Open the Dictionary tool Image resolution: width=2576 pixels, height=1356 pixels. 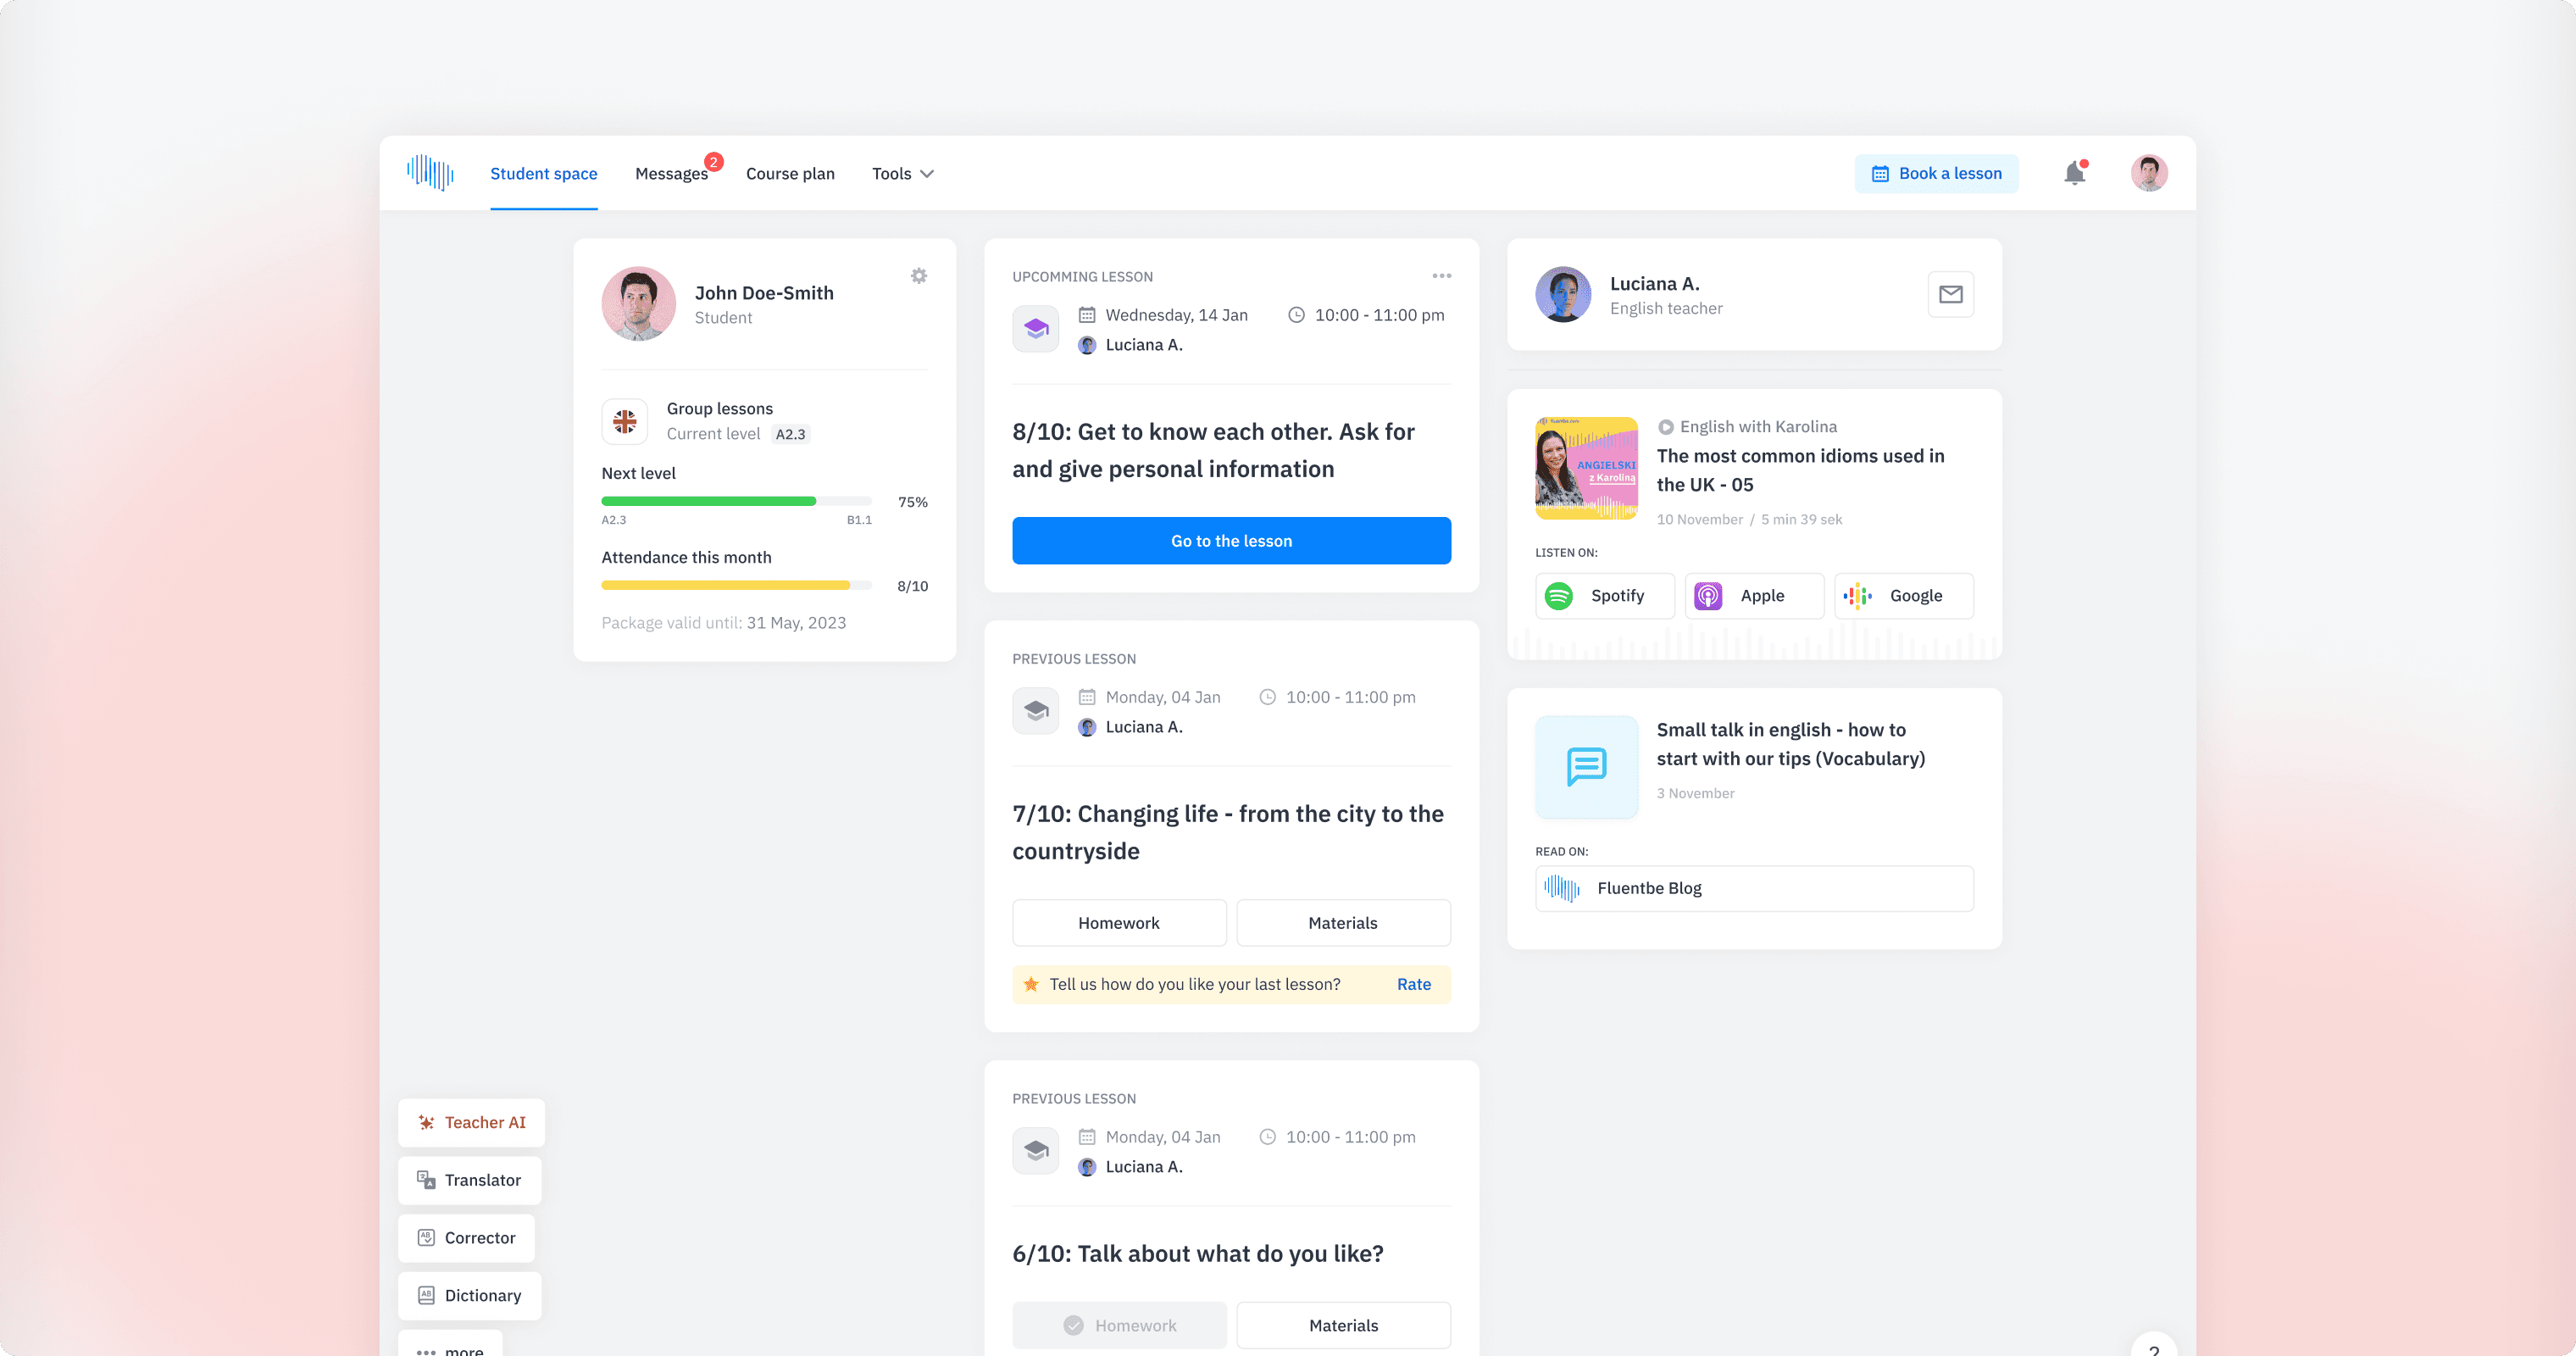click(x=469, y=1295)
